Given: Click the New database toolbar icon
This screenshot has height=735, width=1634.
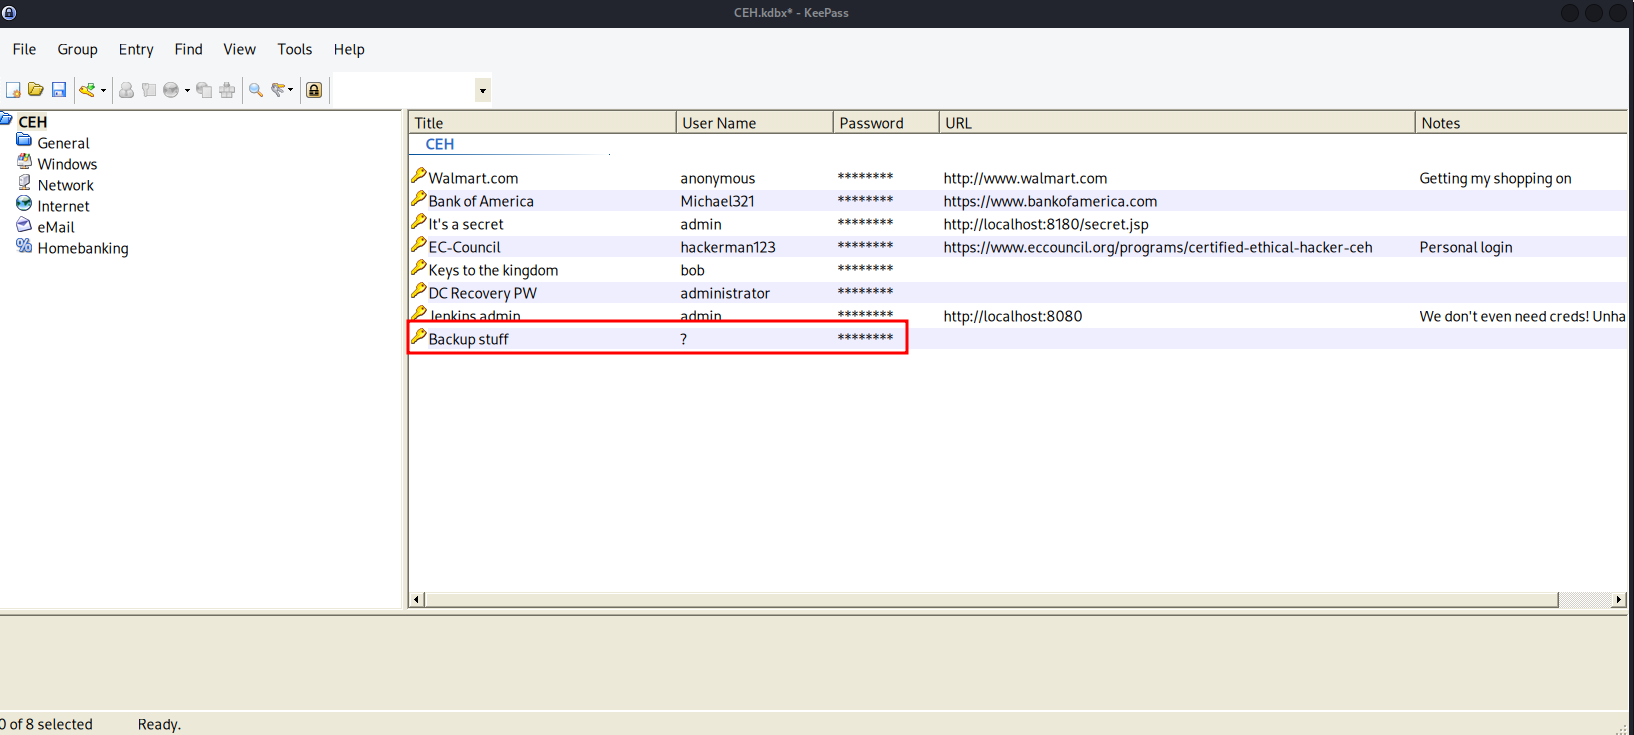Looking at the screenshot, I should [x=13, y=90].
